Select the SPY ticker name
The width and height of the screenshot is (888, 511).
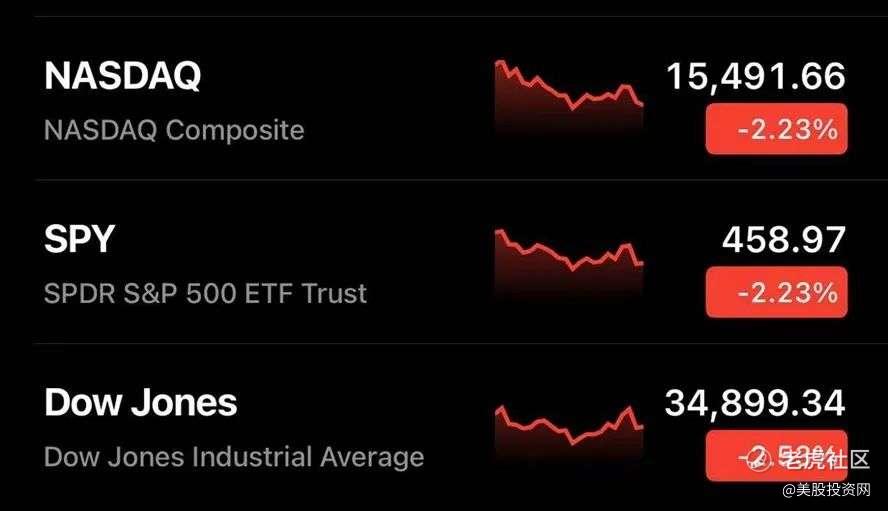tap(79, 239)
